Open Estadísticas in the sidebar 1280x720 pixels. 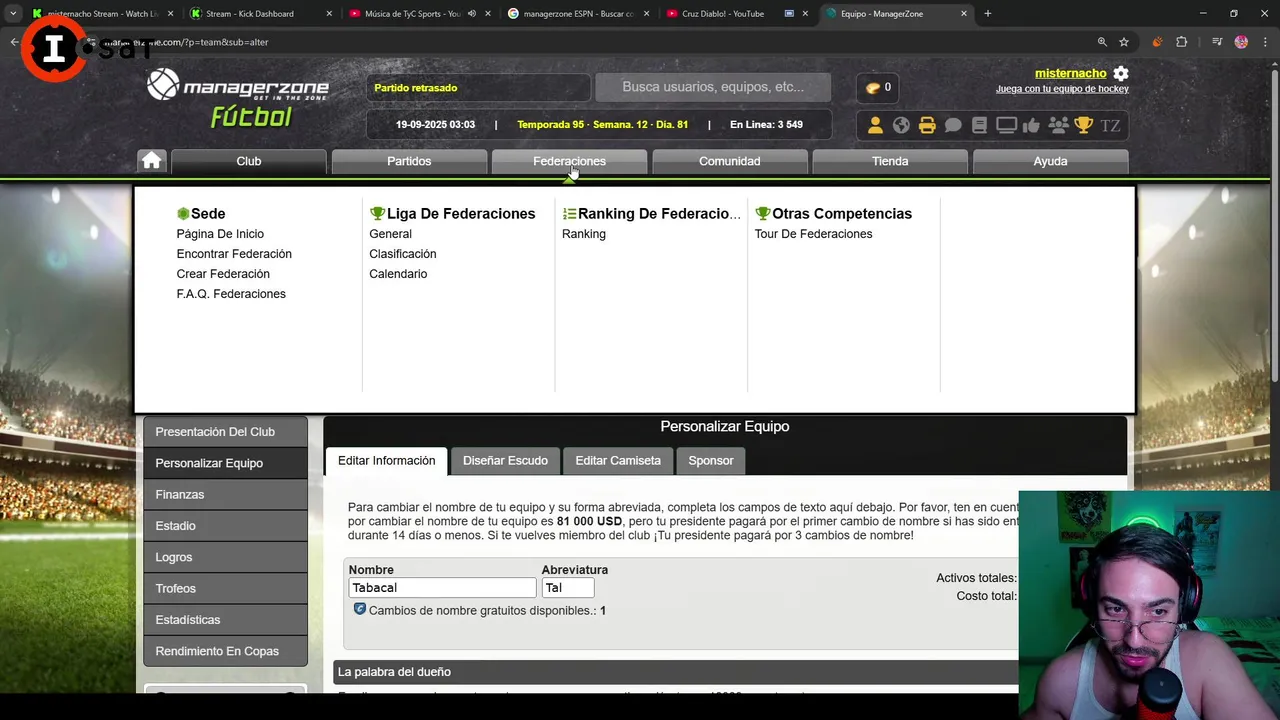pyautogui.click(x=225, y=620)
